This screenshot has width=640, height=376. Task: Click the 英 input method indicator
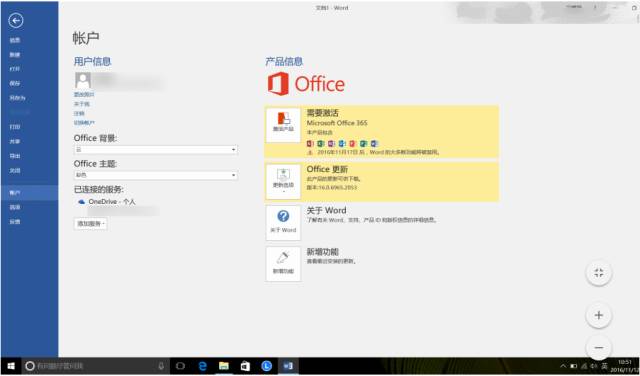(x=604, y=366)
